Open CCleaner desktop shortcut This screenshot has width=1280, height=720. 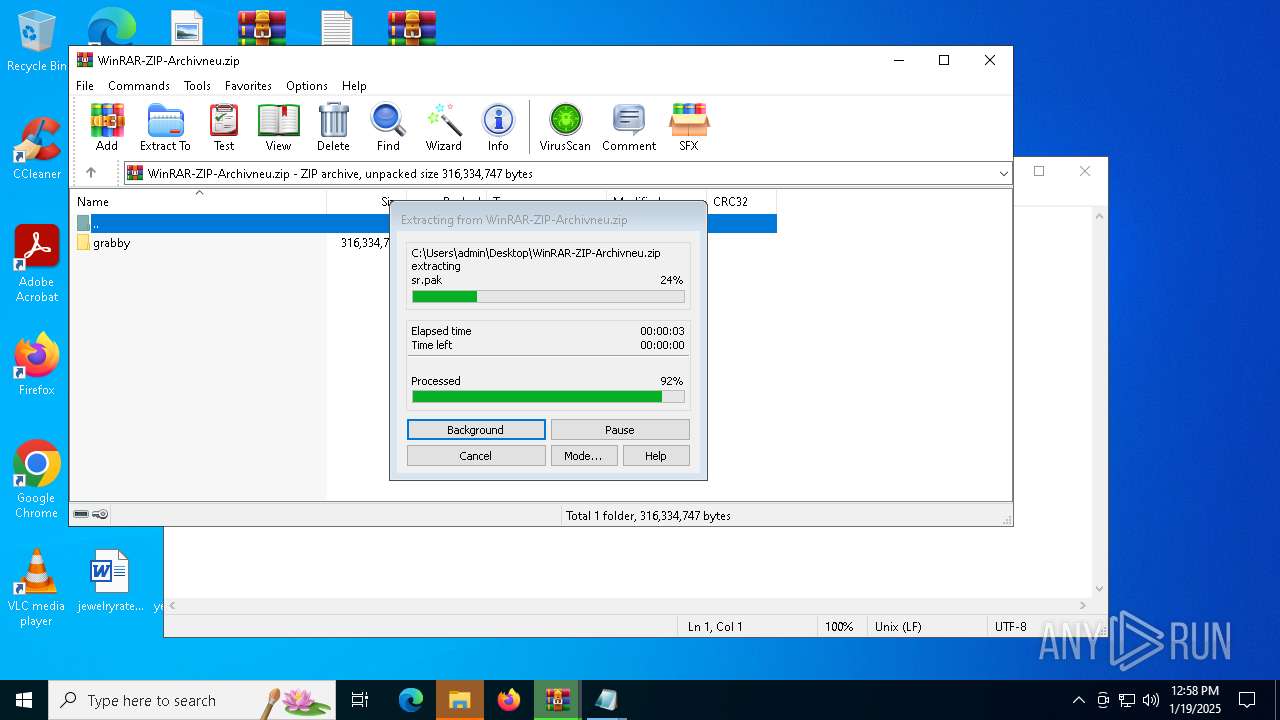[37, 149]
